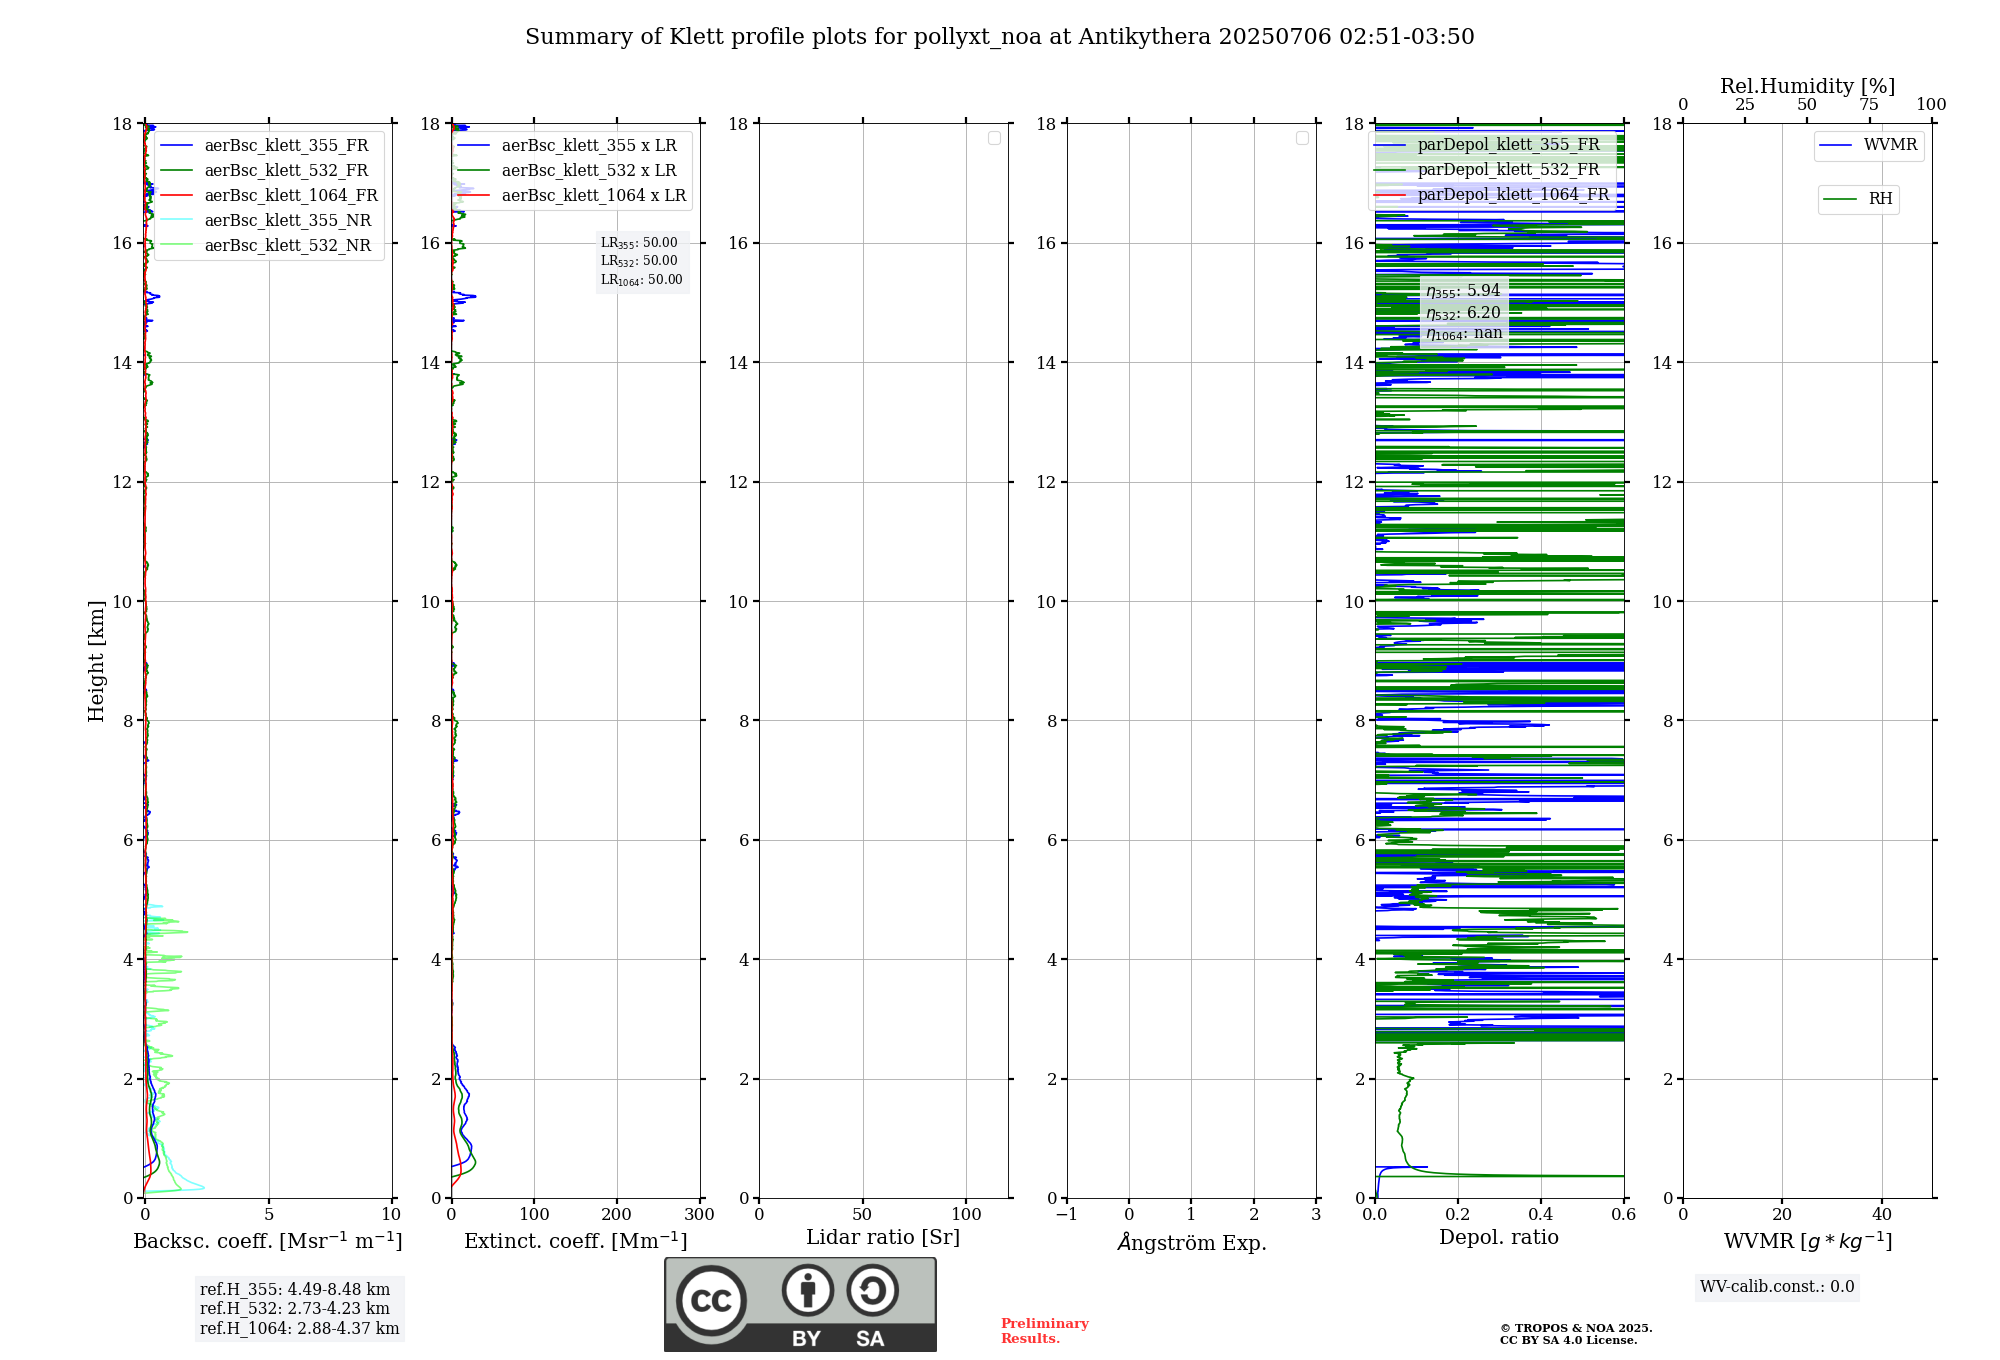
Task: Click the empty legend box in Ångström plot
Action: [1302, 138]
